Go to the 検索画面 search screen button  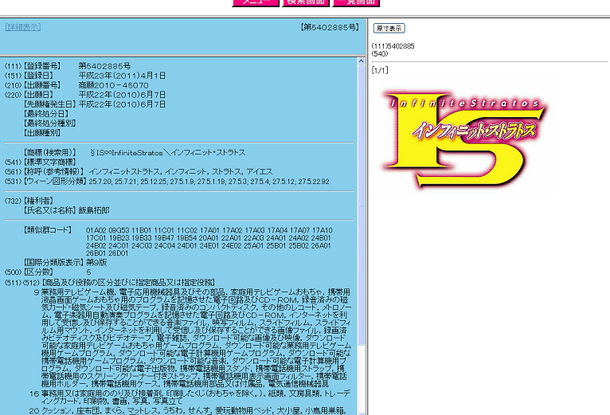click(x=306, y=3)
